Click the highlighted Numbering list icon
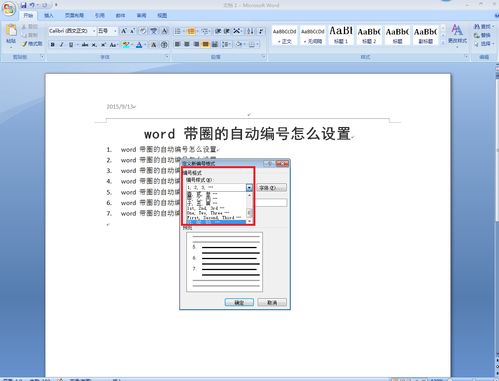This screenshot has height=381, width=499. (x=191, y=31)
